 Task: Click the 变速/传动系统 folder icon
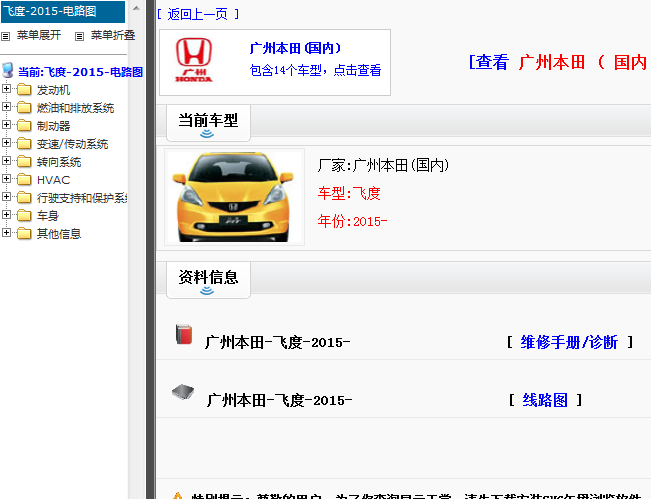coord(24,144)
